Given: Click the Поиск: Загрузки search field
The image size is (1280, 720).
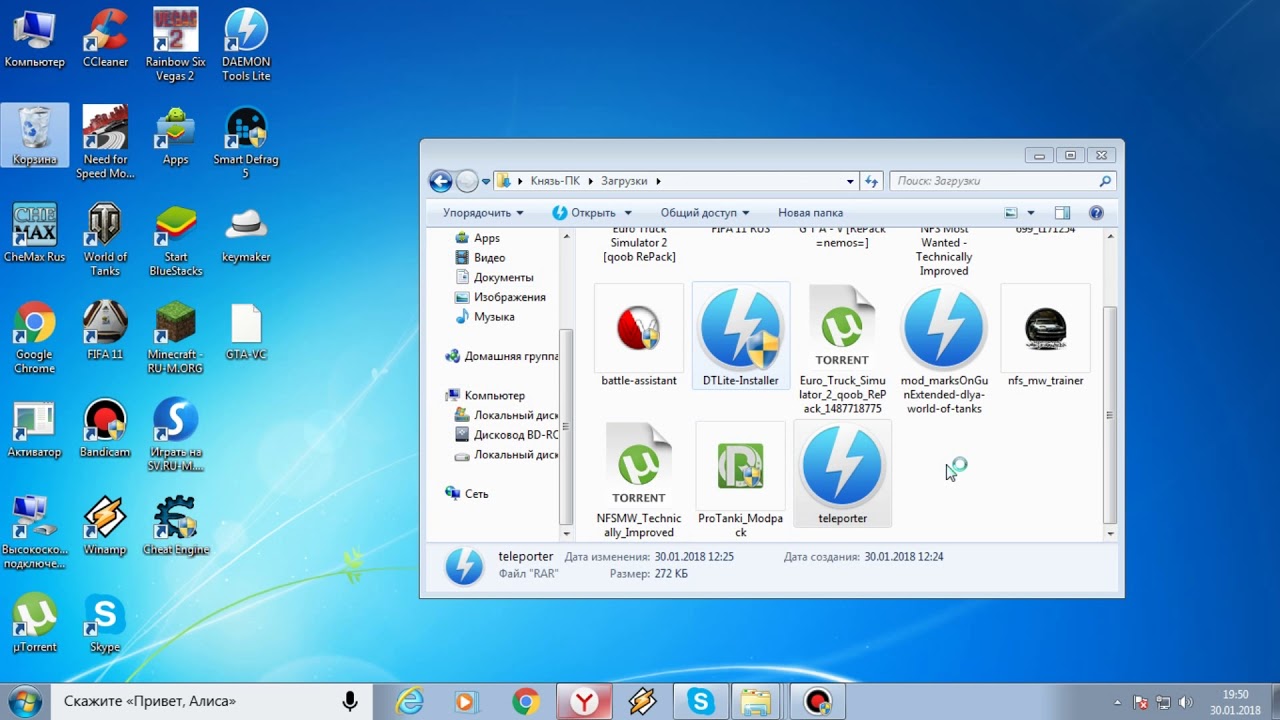Looking at the screenshot, I should 1002,182.
